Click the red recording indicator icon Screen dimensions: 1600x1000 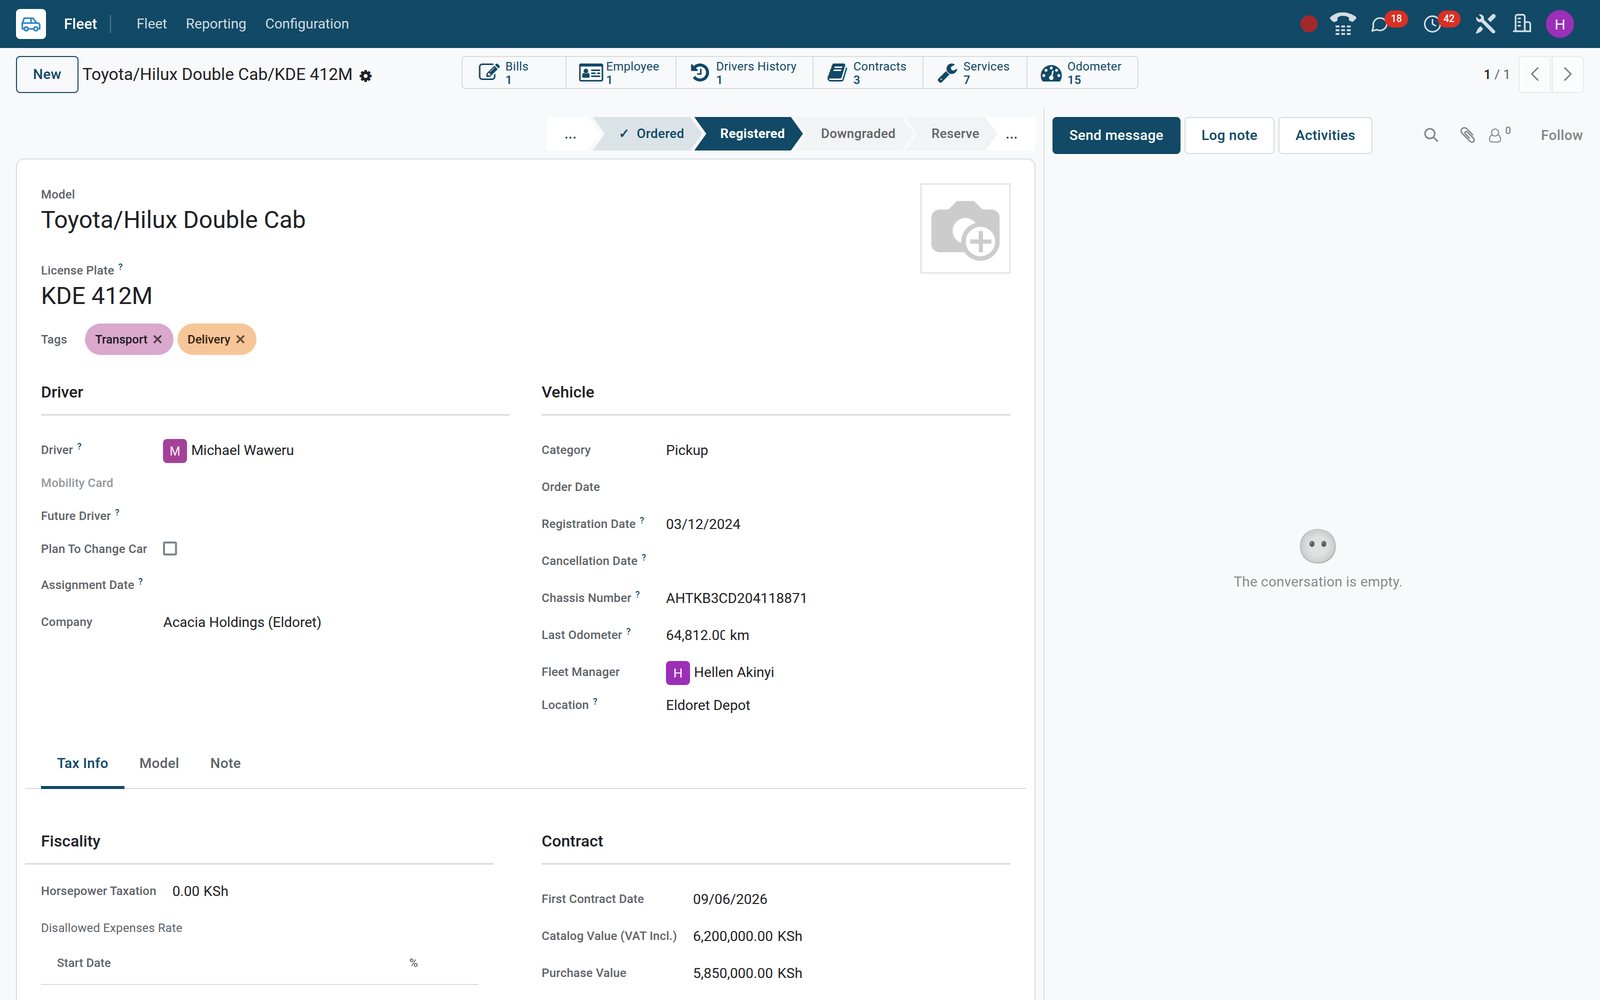[x=1308, y=24]
